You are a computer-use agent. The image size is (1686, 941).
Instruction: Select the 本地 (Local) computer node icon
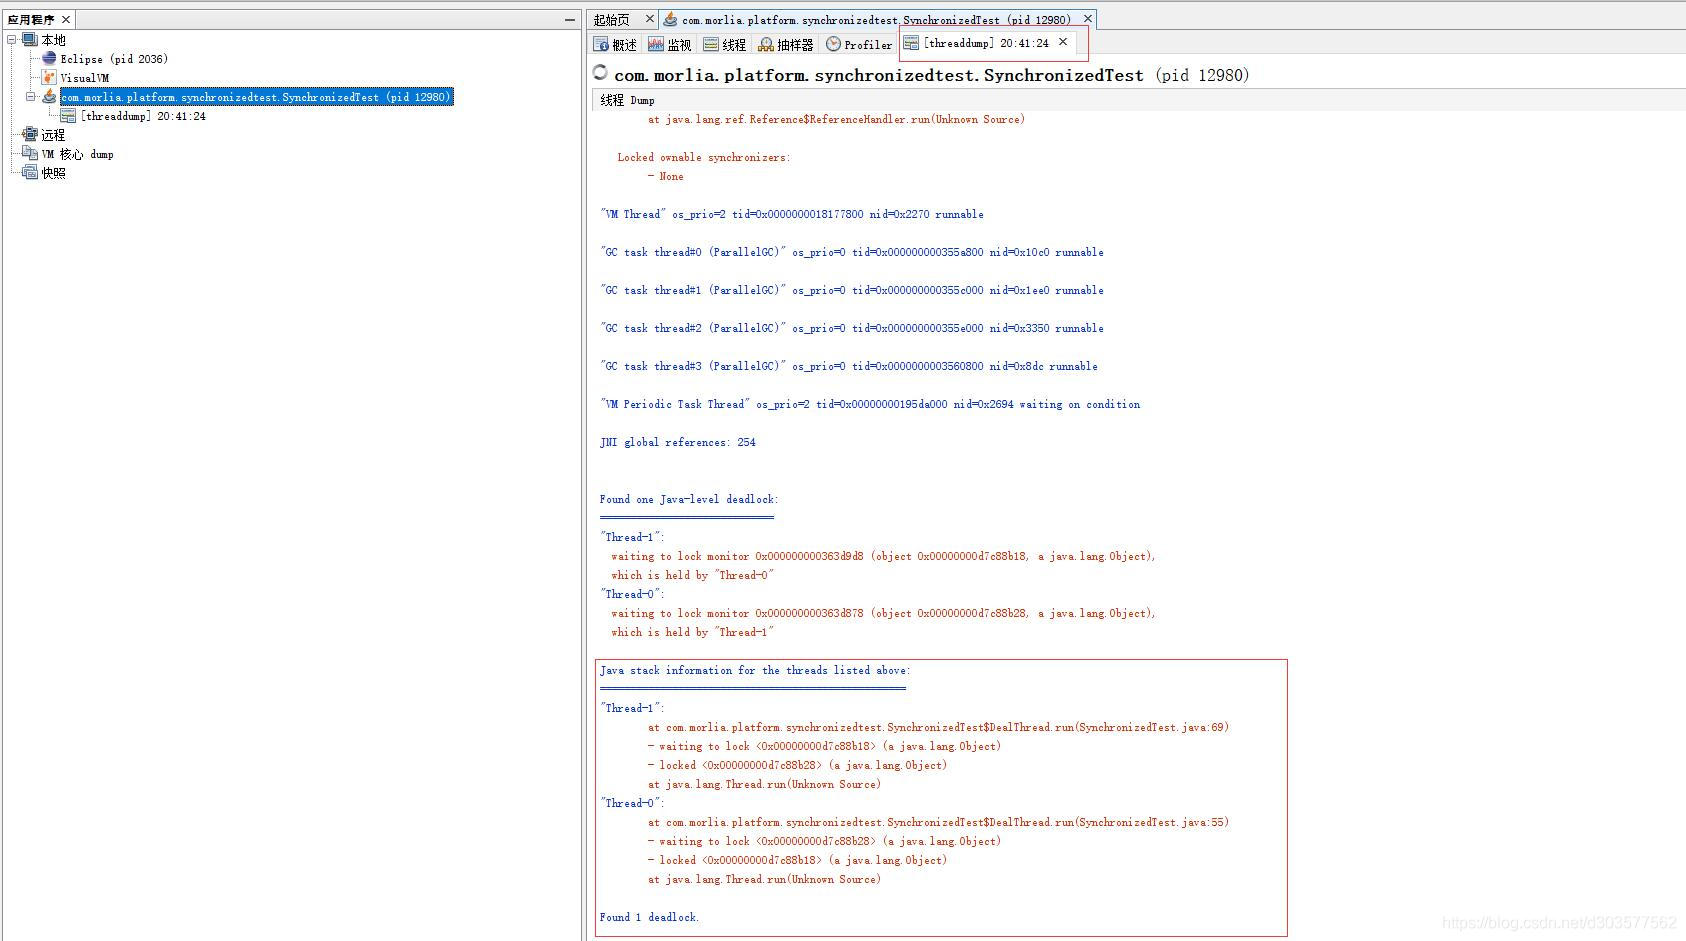coord(30,40)
